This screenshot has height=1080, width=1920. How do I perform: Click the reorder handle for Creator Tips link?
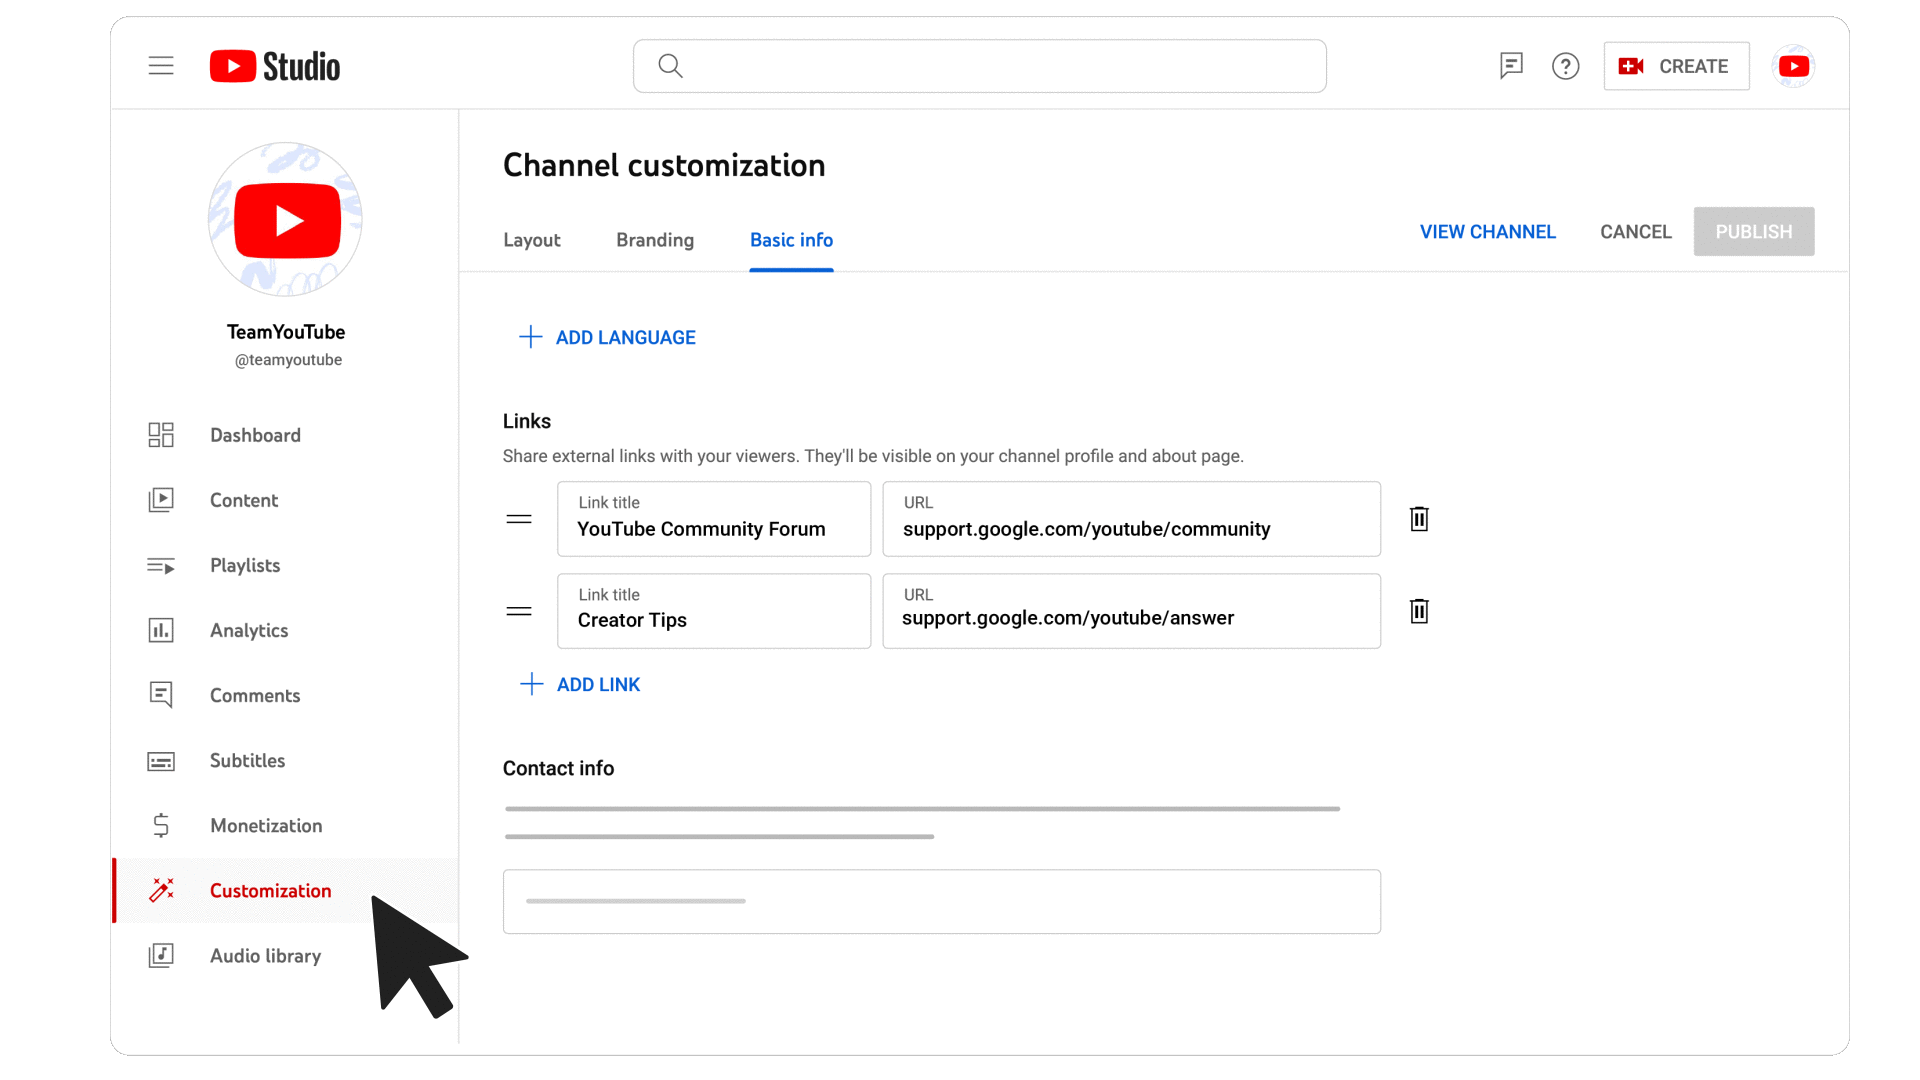point(520,611)
